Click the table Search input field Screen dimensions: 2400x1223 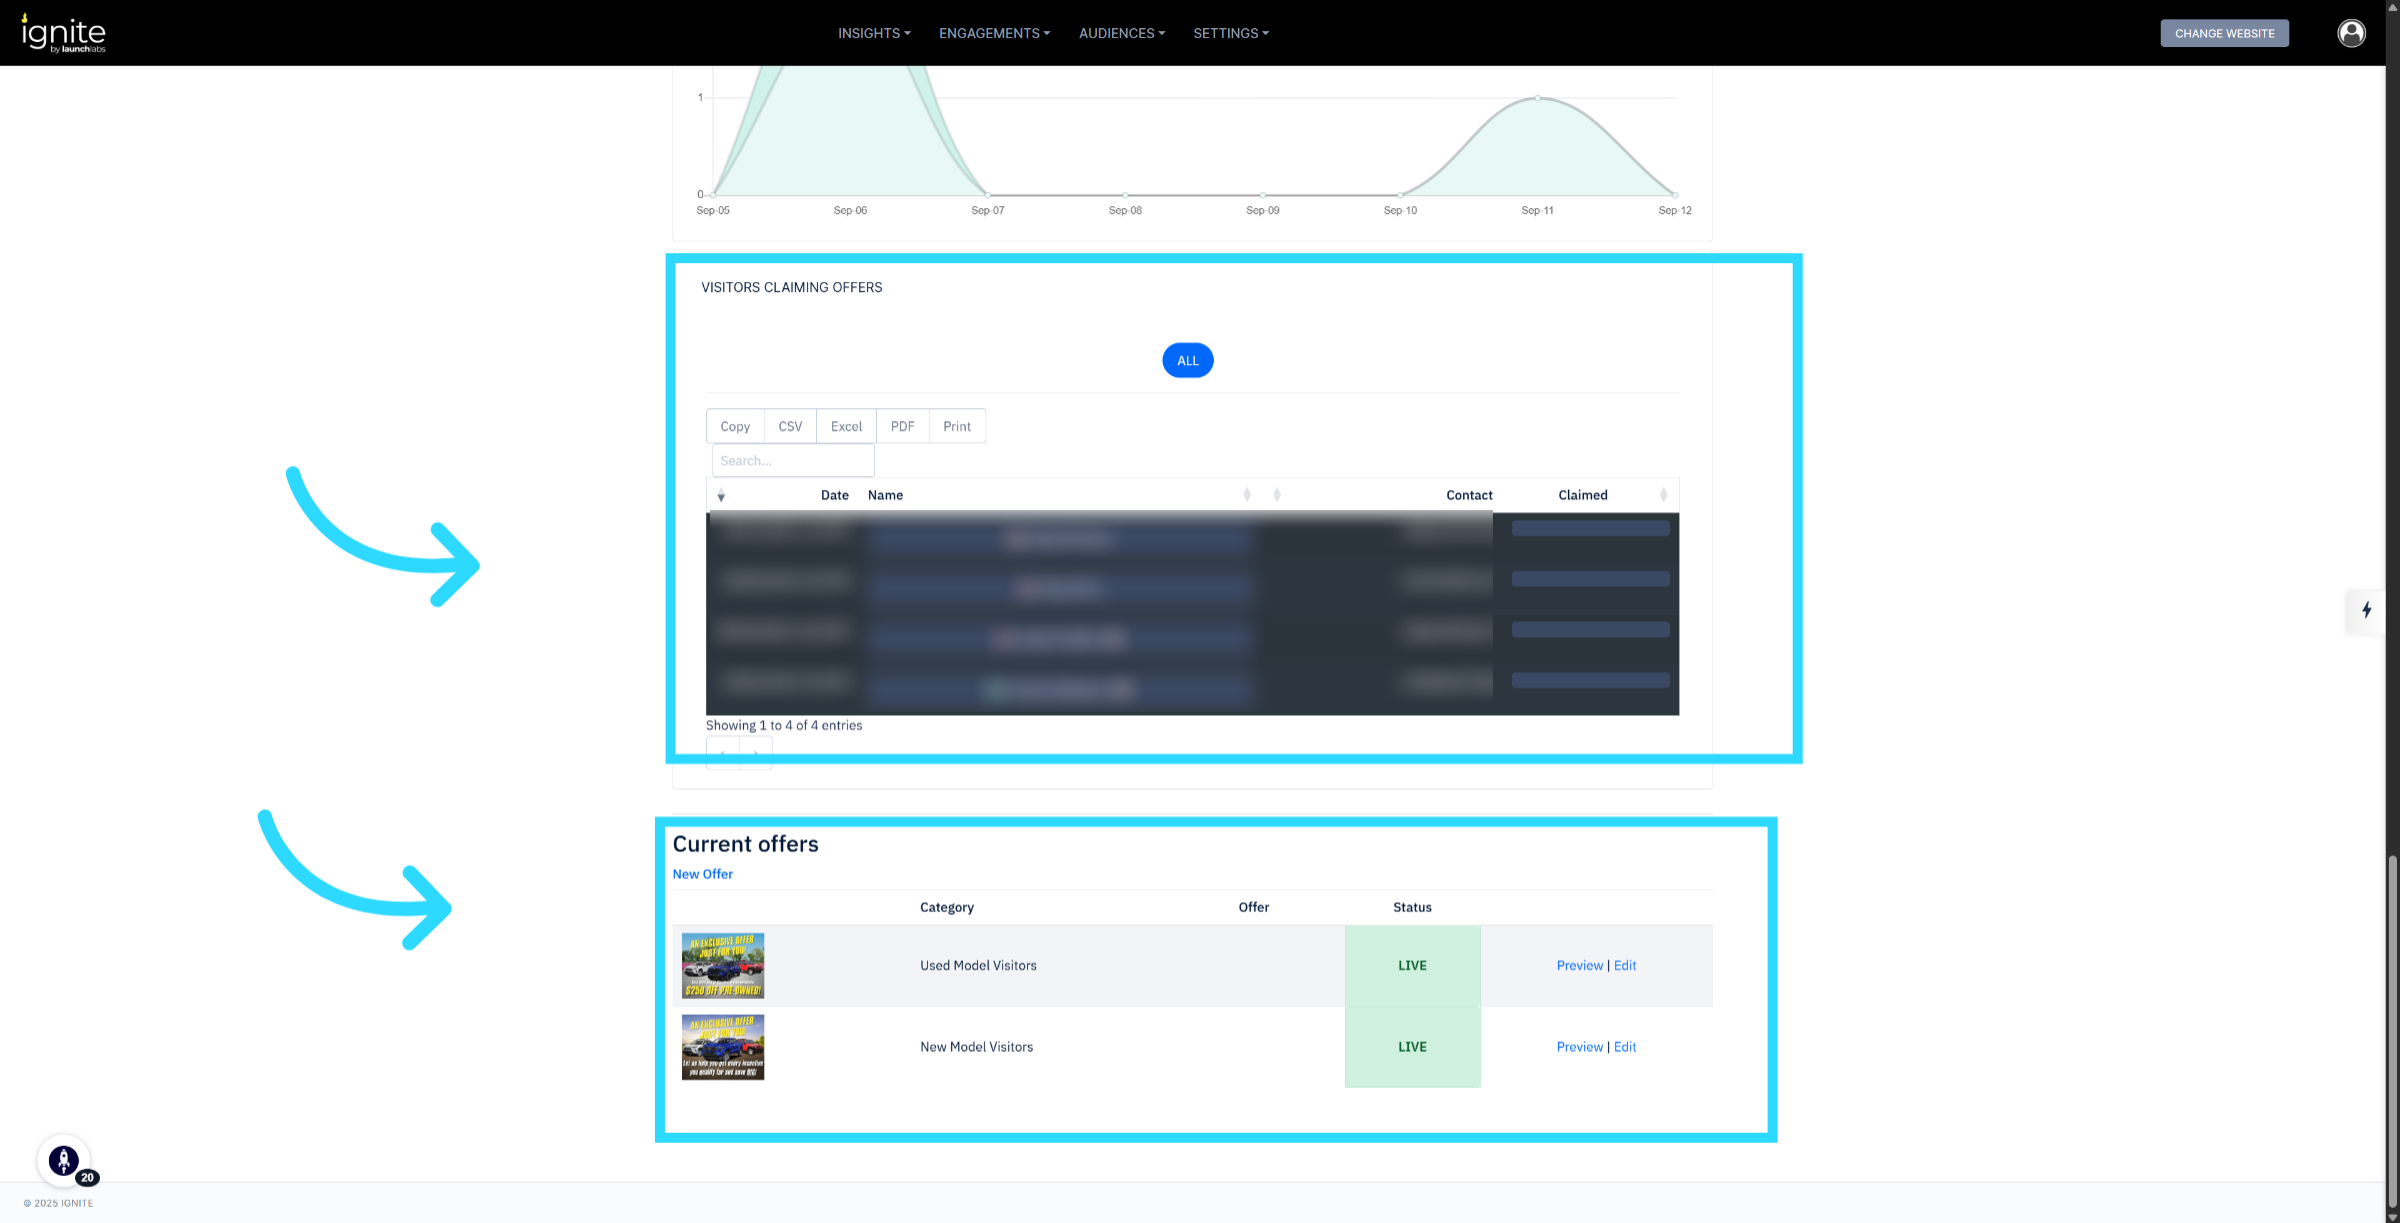tap(792, 461)
